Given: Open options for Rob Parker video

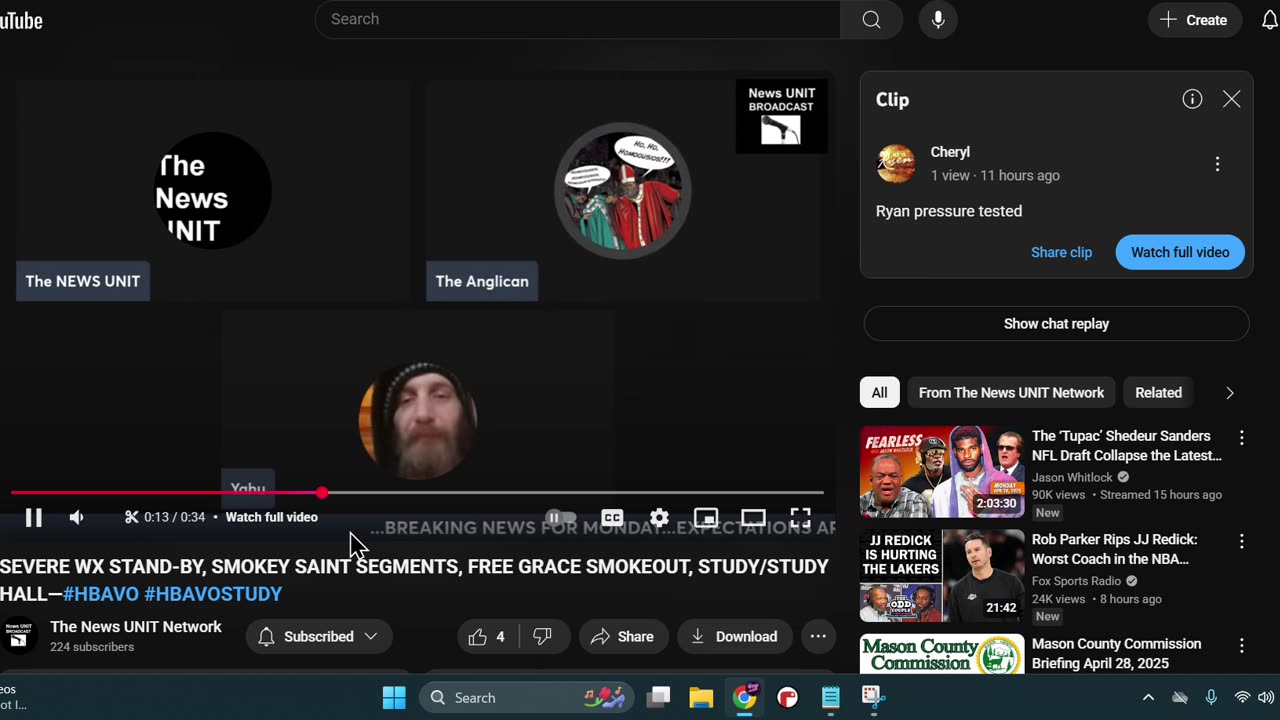Looking at the screenshot, I should (x=1241, y=541).
